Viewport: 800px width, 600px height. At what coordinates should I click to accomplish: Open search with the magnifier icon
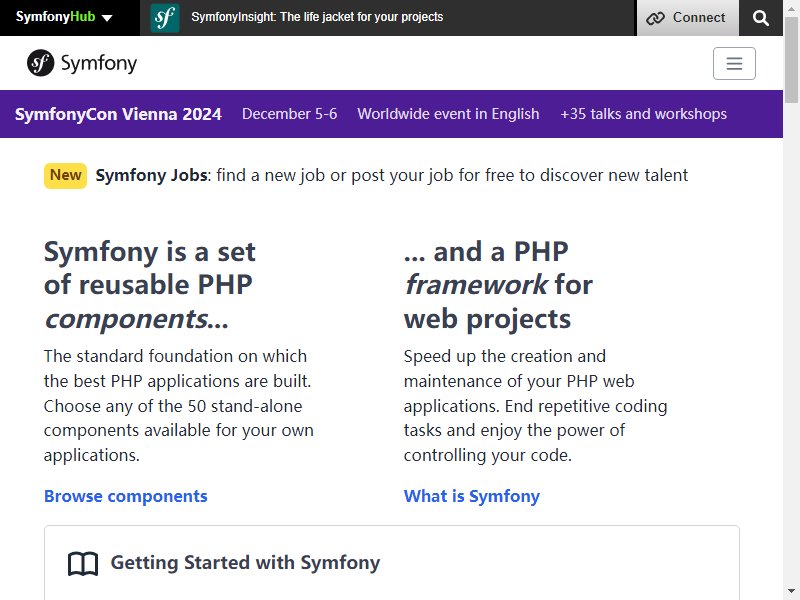coord(760,18)
